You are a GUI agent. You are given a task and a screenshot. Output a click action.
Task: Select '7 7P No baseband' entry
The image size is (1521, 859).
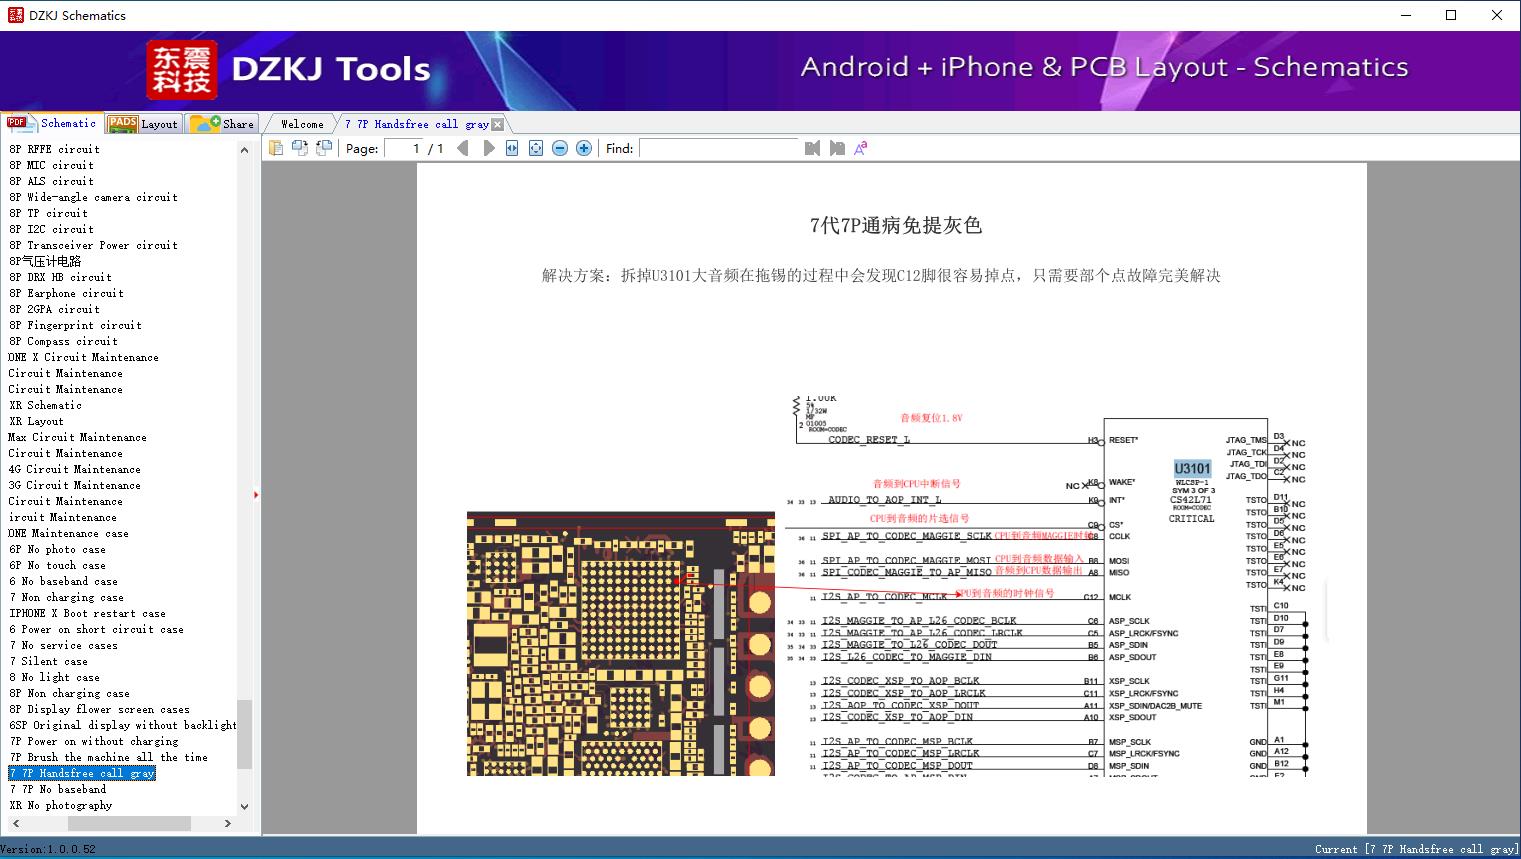57,789
